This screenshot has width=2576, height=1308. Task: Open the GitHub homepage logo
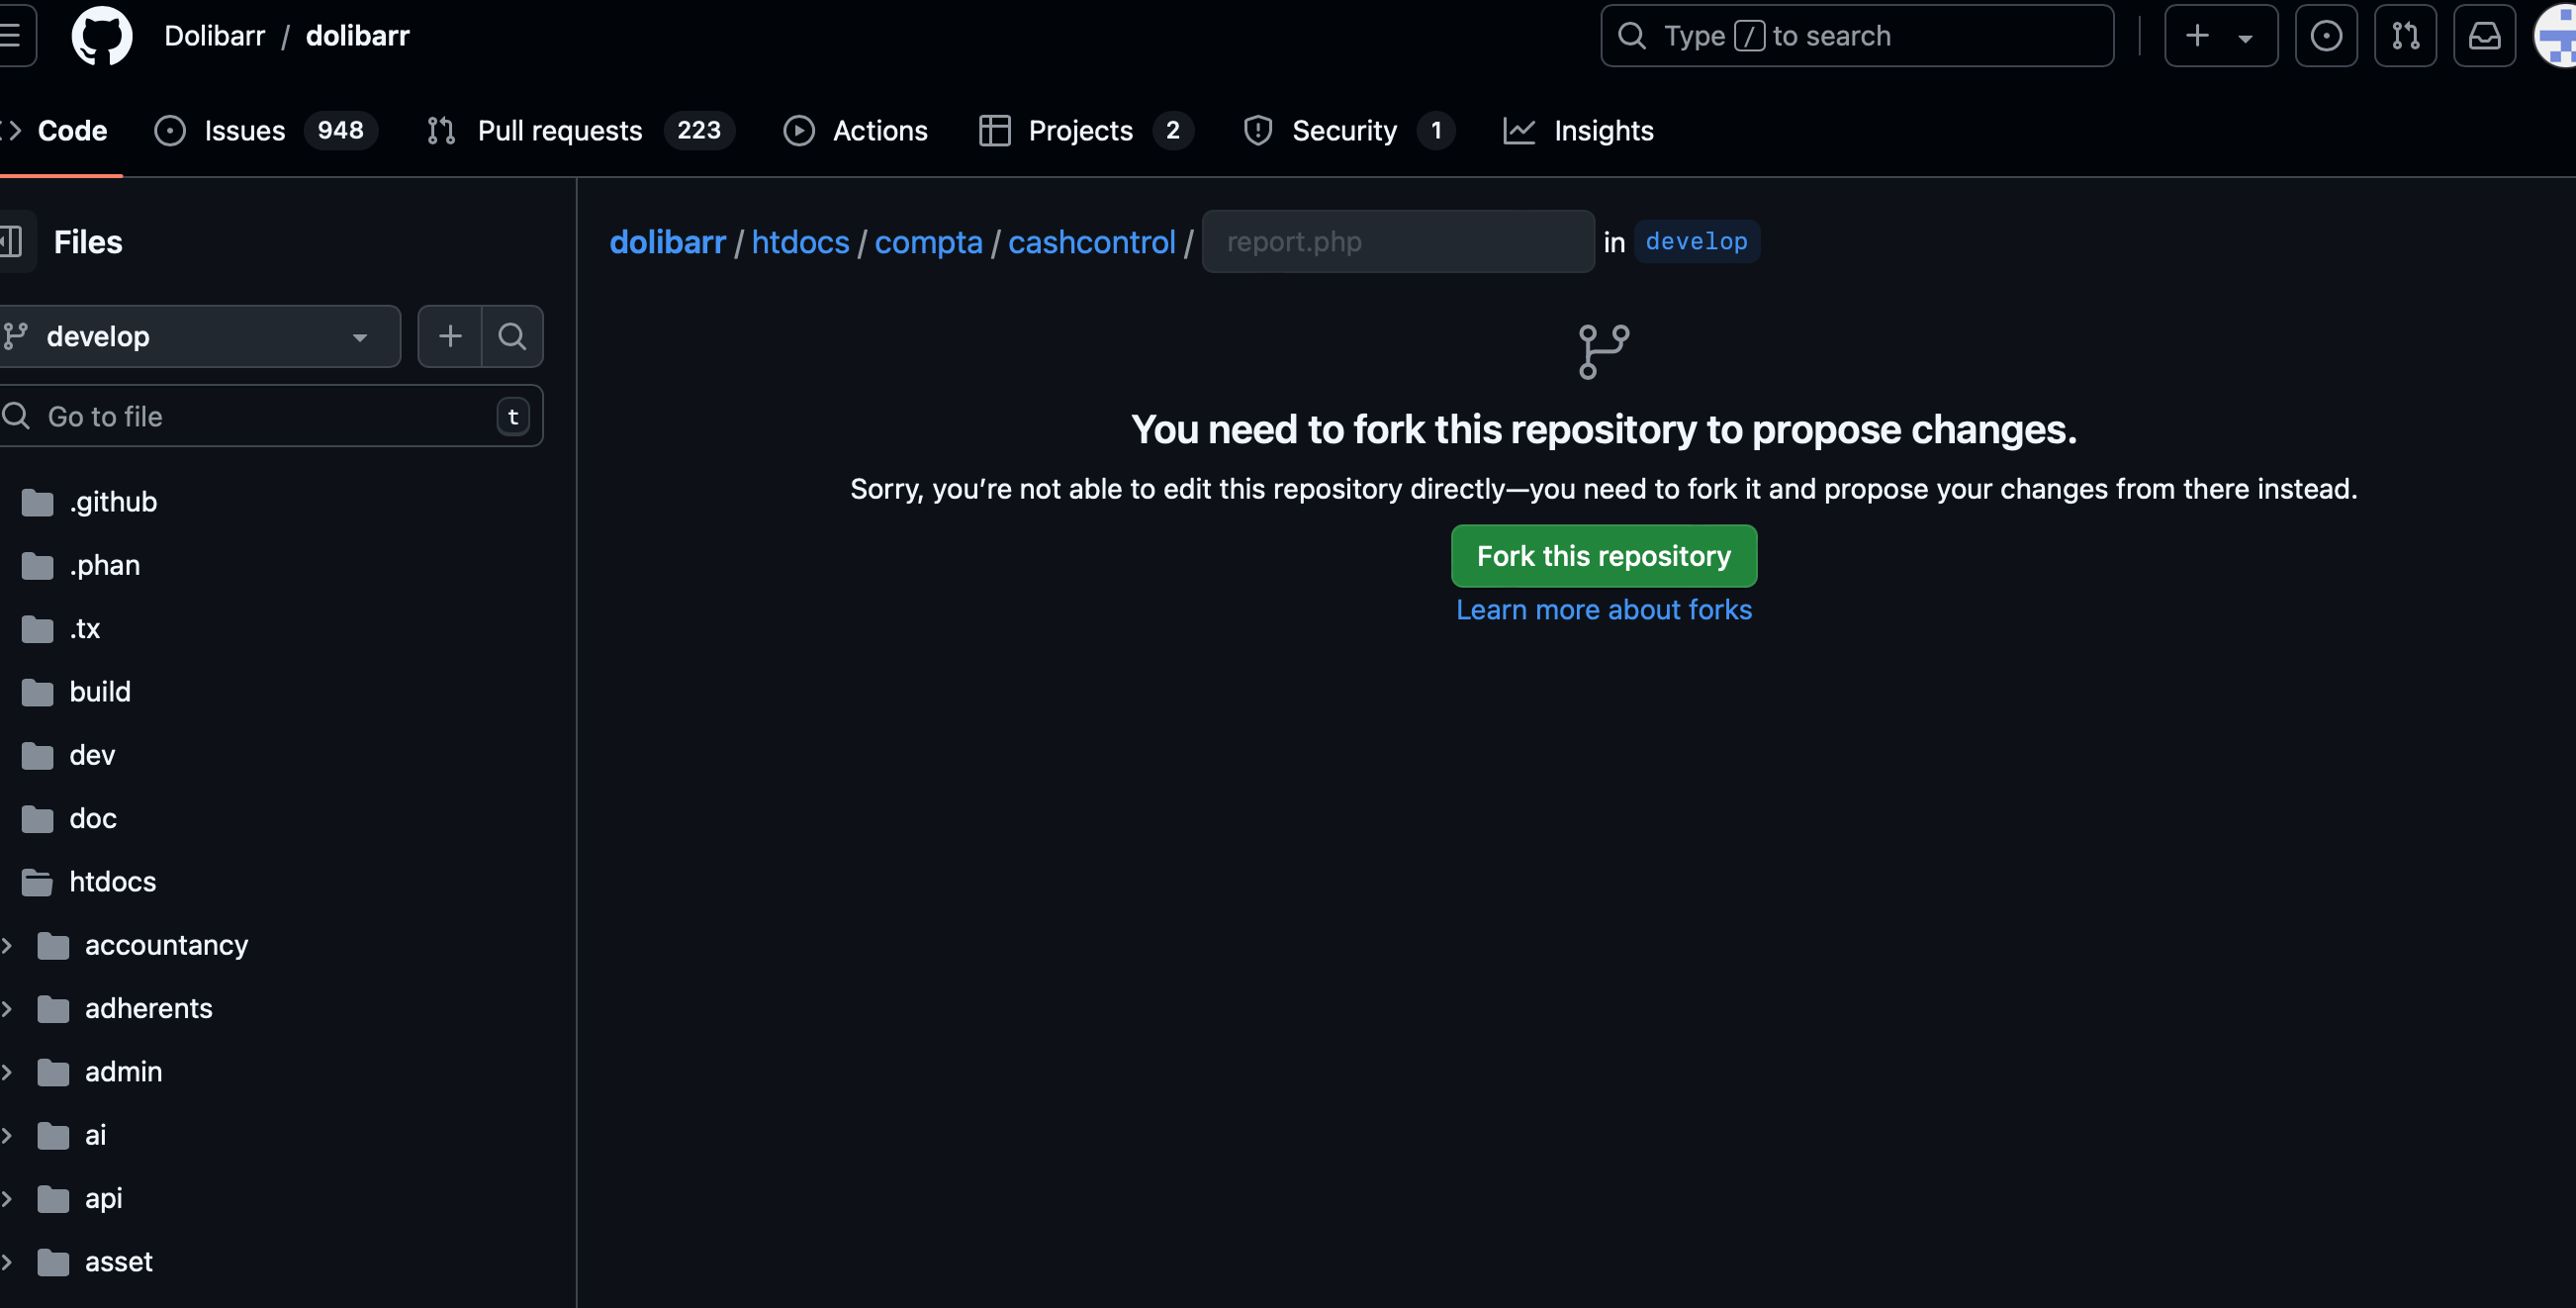point(102,36)
